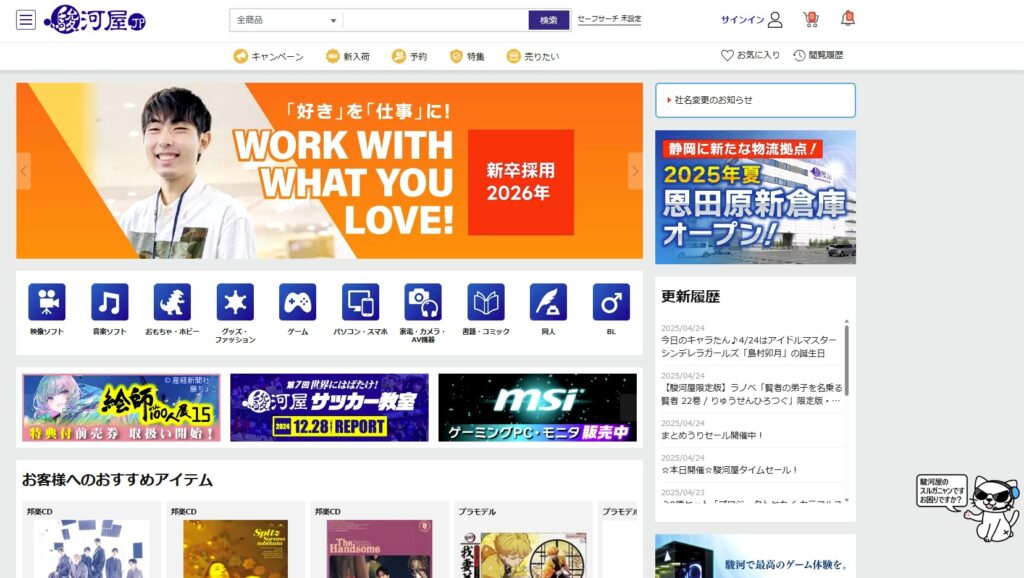Select the 映像ソフト video camera category icon

[47, 302]
